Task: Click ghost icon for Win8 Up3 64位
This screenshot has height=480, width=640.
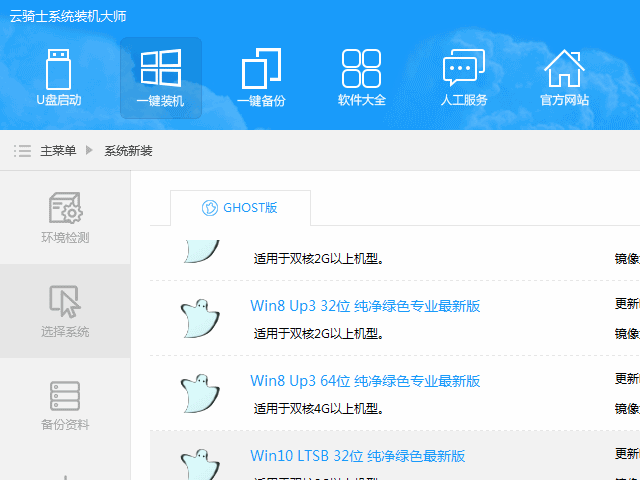Action: (200, 393)
